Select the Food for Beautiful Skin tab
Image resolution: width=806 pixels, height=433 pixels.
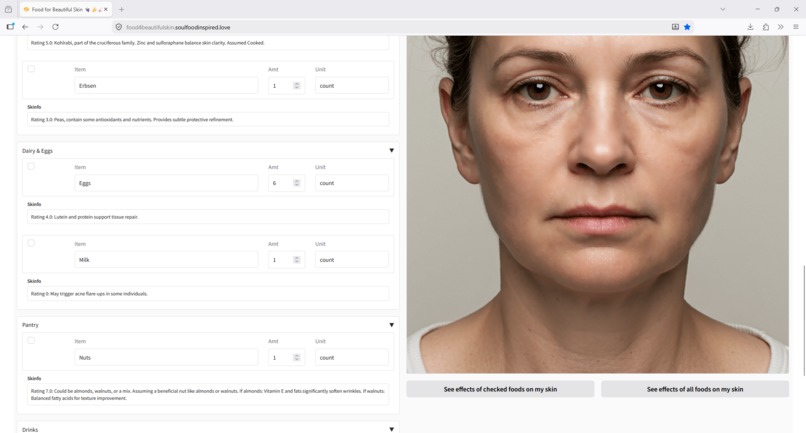point(66,9)
